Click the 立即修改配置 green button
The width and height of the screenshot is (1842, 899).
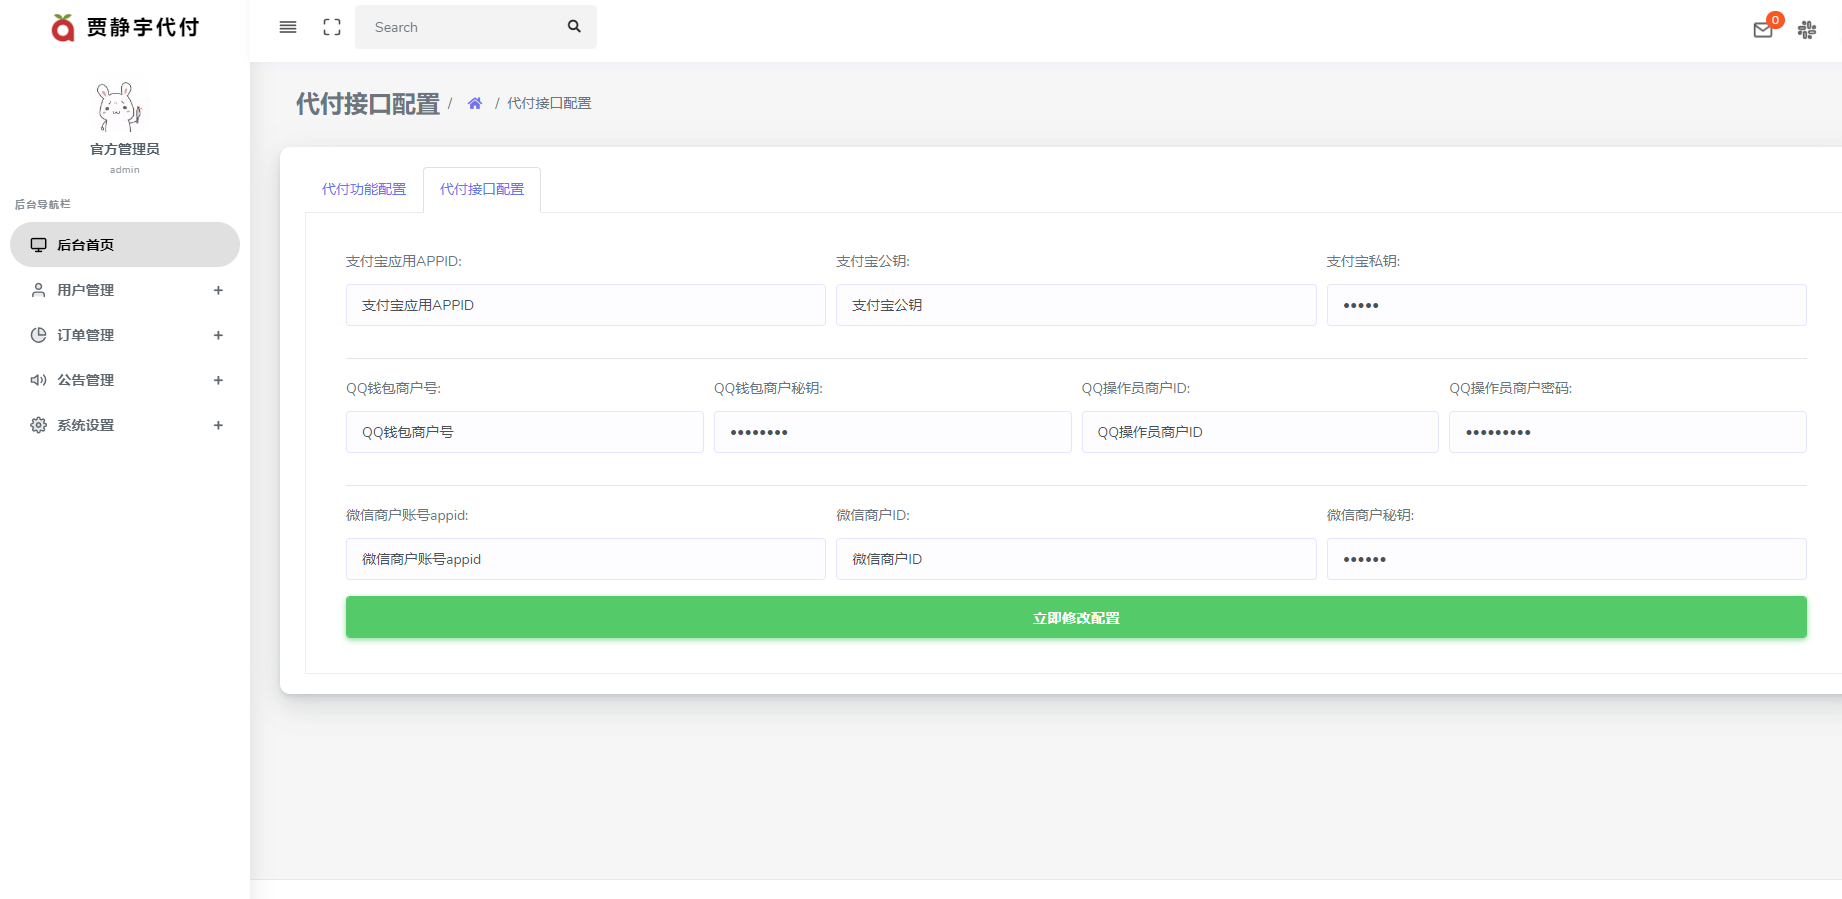coord(1076,617)
